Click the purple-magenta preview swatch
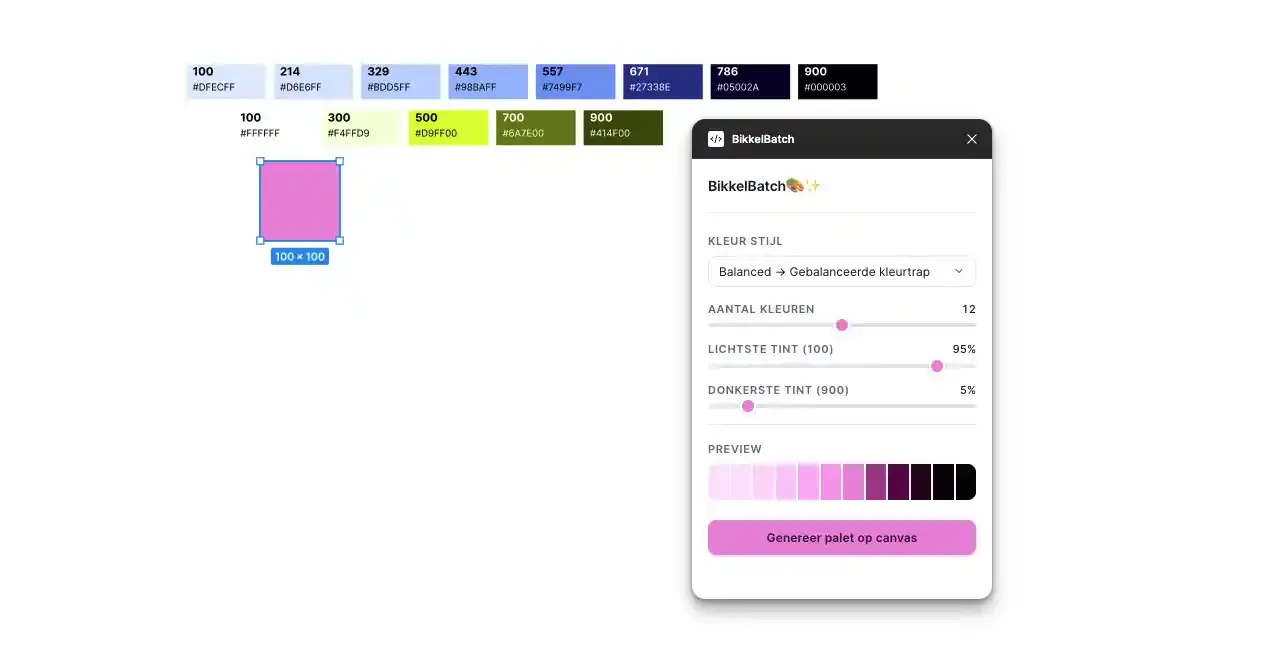The width and height of the screenshot is (1280, 660). click(876, 482)
